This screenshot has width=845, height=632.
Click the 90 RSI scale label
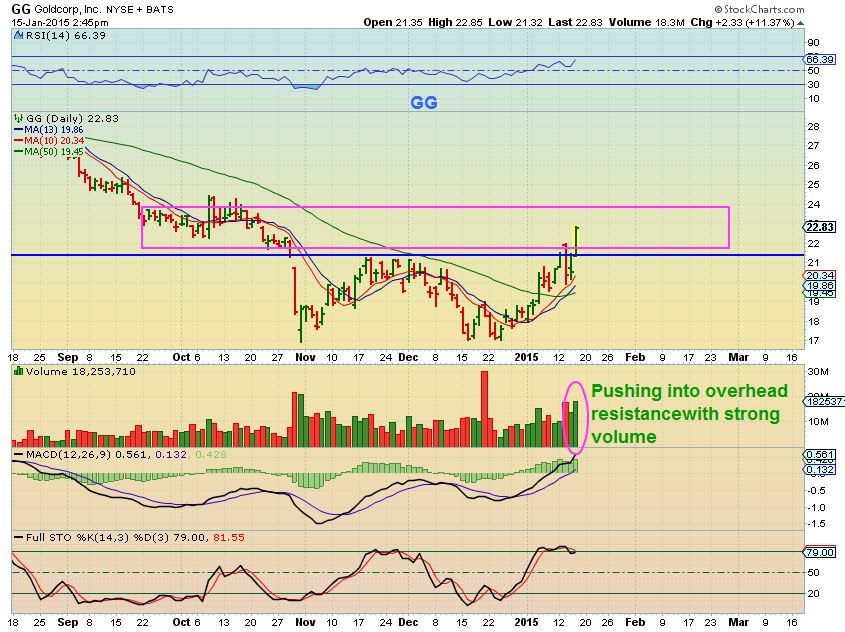813,43
